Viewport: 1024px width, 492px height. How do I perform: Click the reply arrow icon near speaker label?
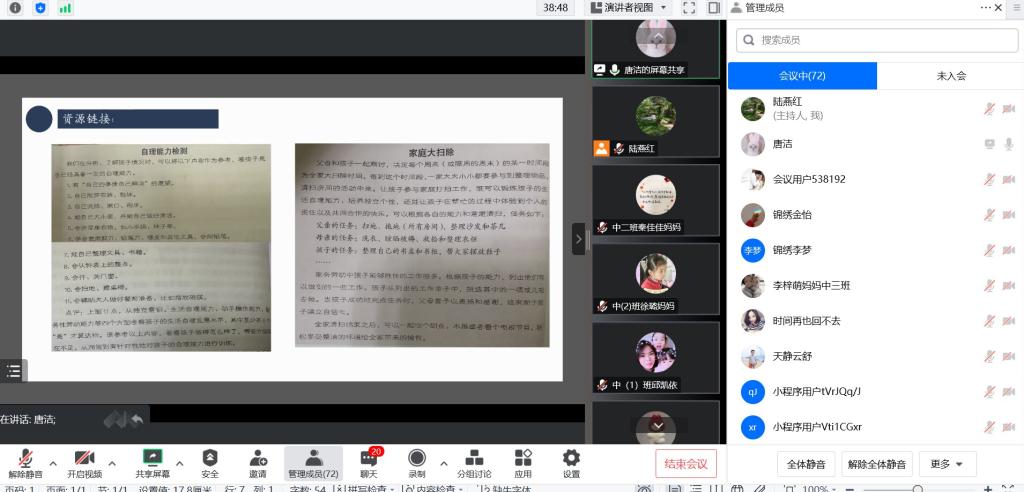point(136,419)
